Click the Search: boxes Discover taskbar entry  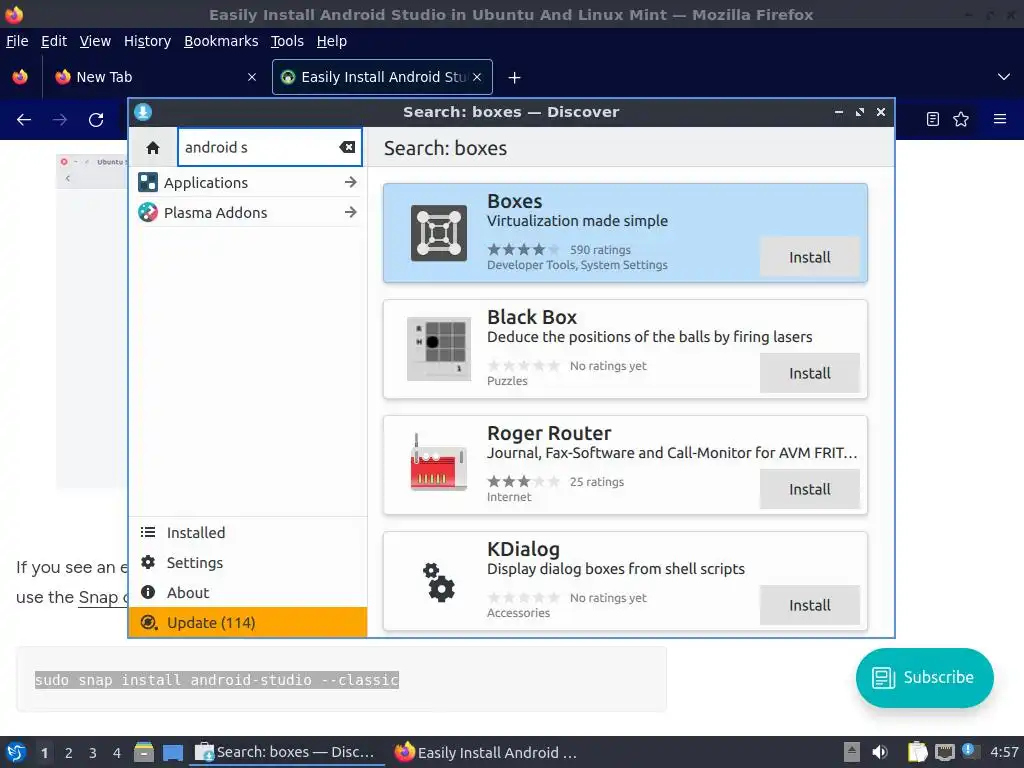pos(285,752)
